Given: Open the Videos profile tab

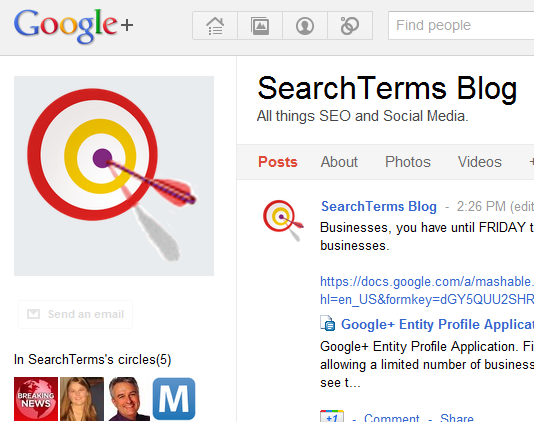Looking at the screenshot, I should click(480, 162).
